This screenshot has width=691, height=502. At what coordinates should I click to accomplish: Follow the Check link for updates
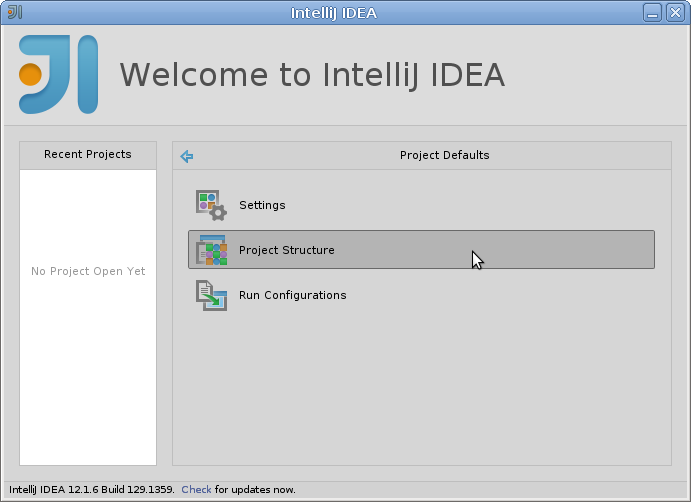(196, 490)
